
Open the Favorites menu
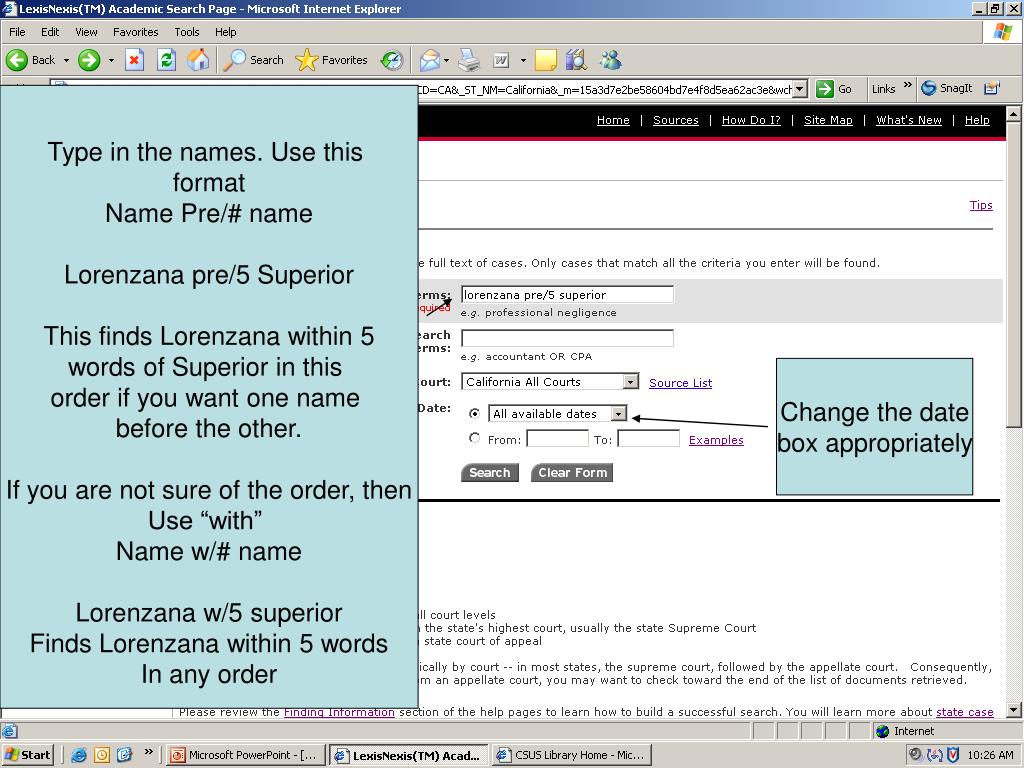[x=135, y=32]
